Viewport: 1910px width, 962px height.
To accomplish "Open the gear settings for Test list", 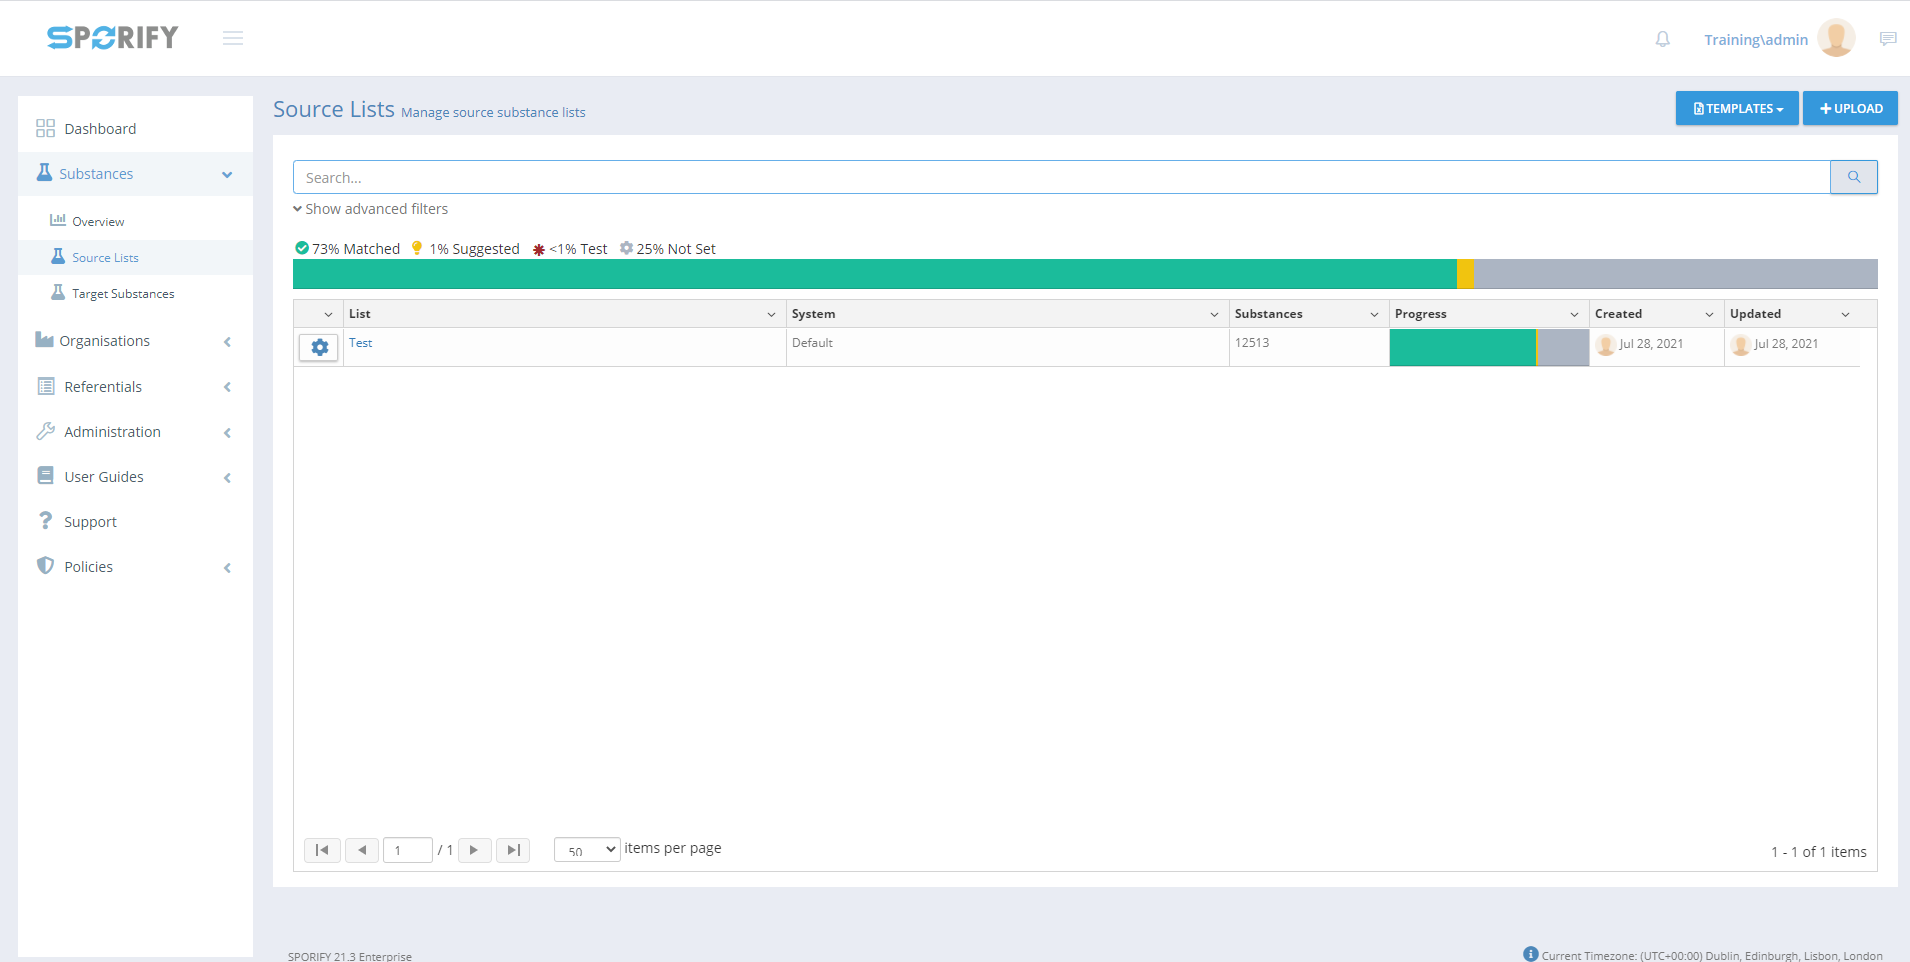I will click(x=319, y=347).
